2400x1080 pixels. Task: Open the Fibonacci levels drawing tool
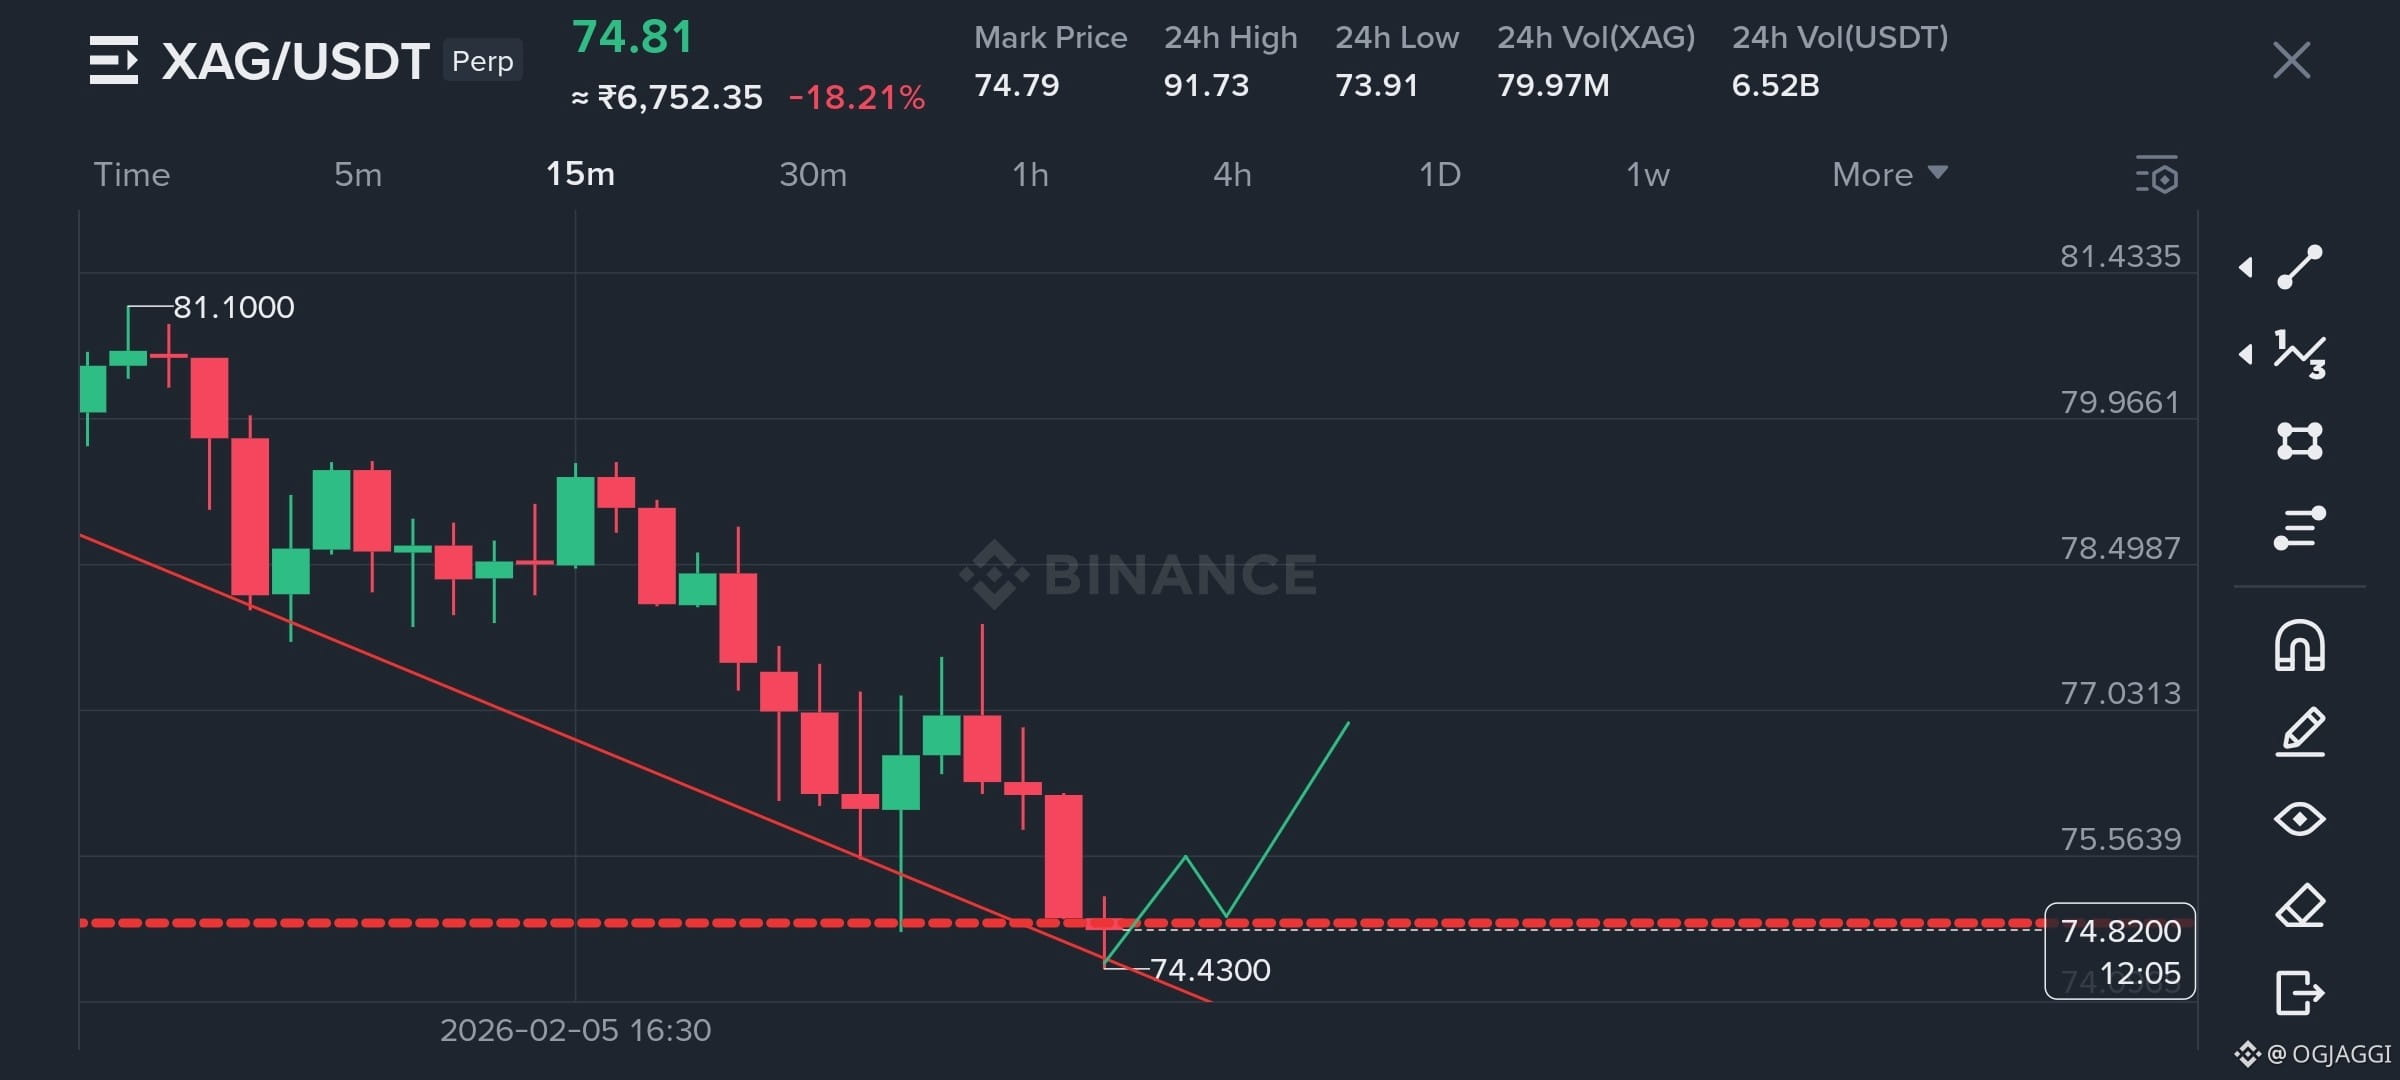point(2299,528)
